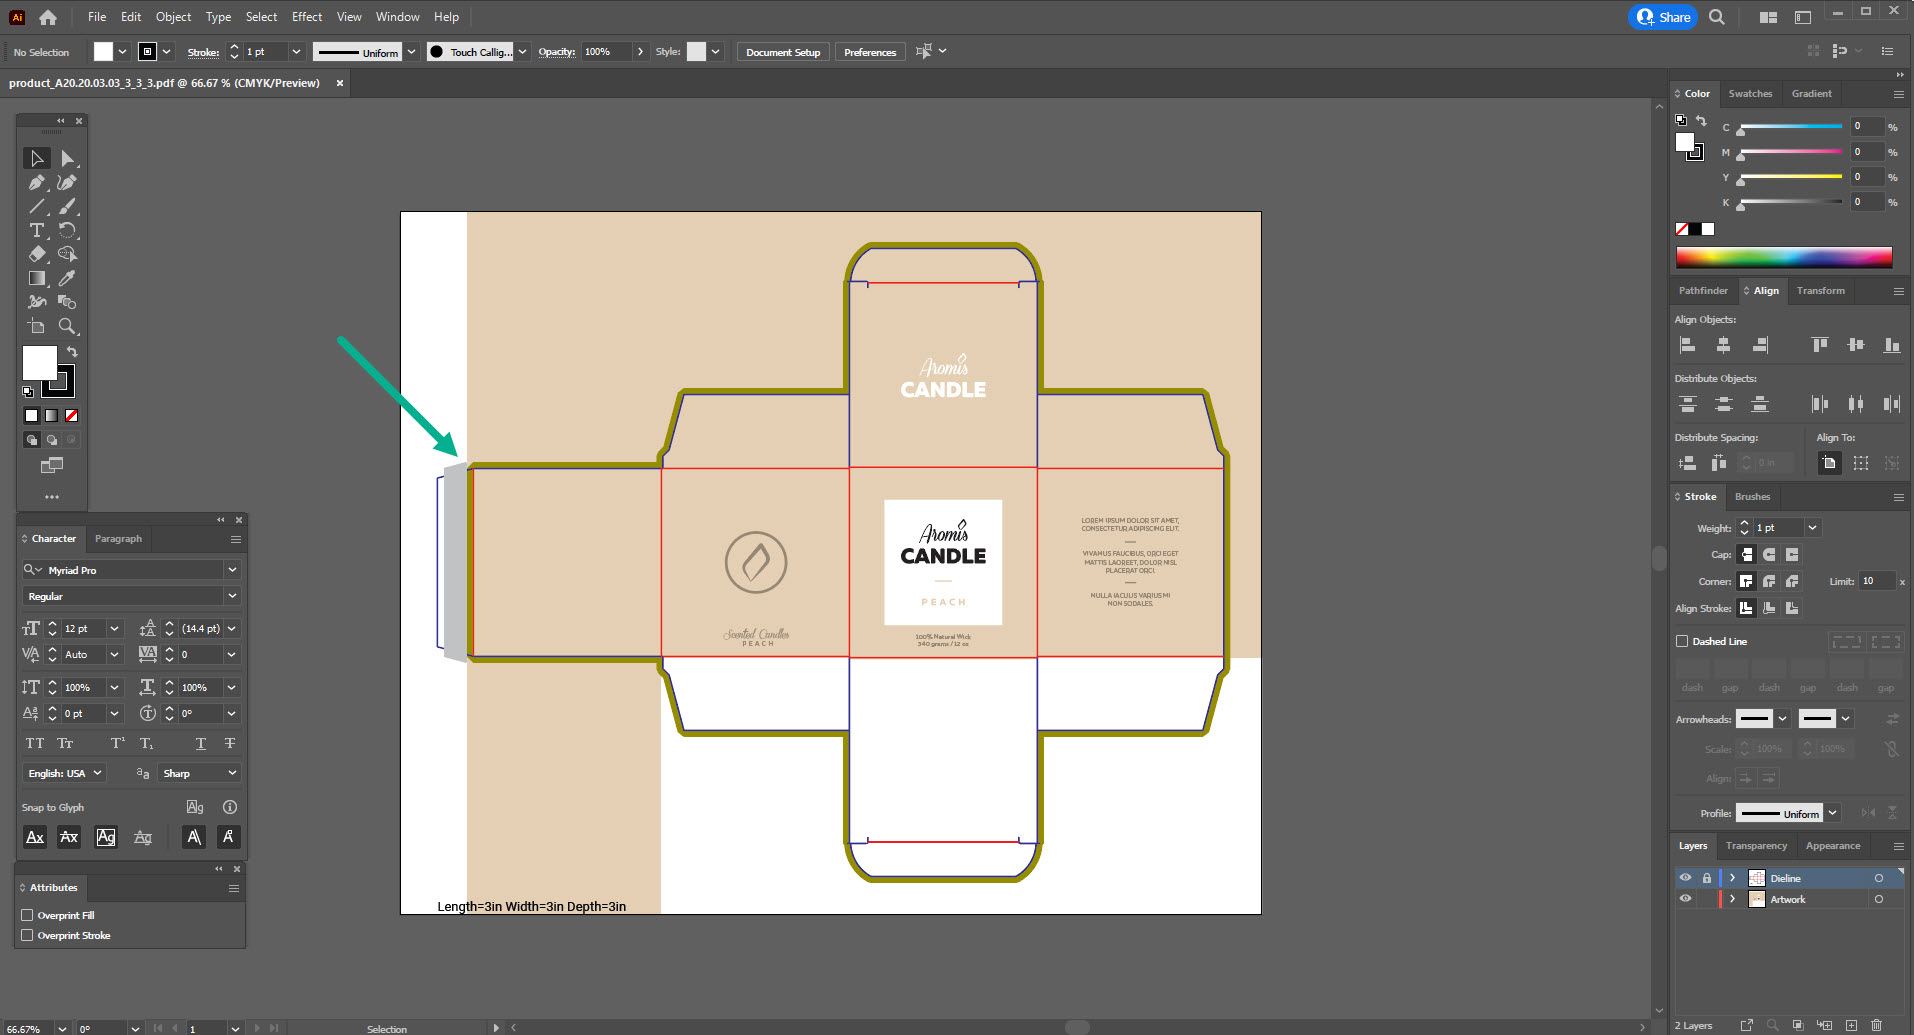Select the Rotate tool
This screenshot has width=1914, height=1035.
click(67, 229)
